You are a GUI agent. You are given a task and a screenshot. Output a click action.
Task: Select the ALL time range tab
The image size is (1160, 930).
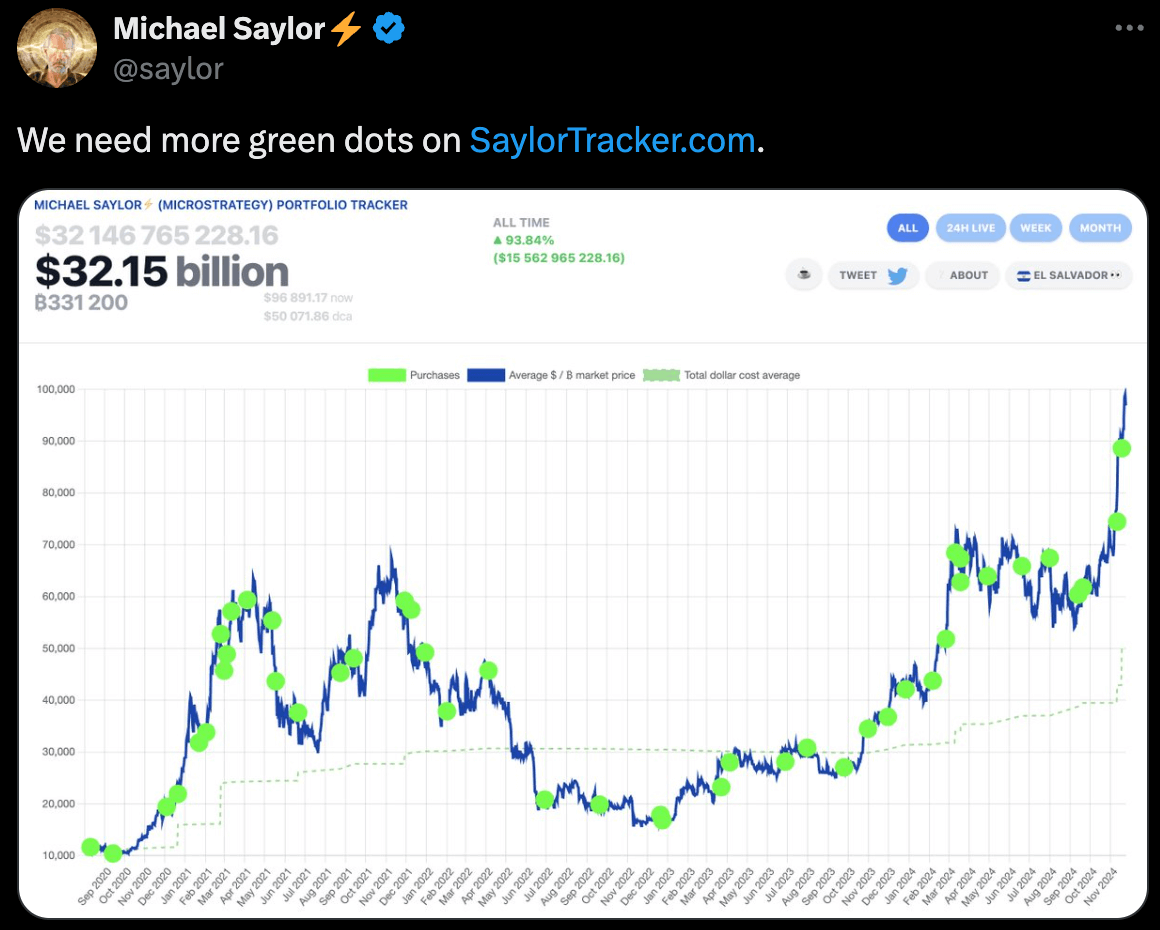tap(908, 228)
